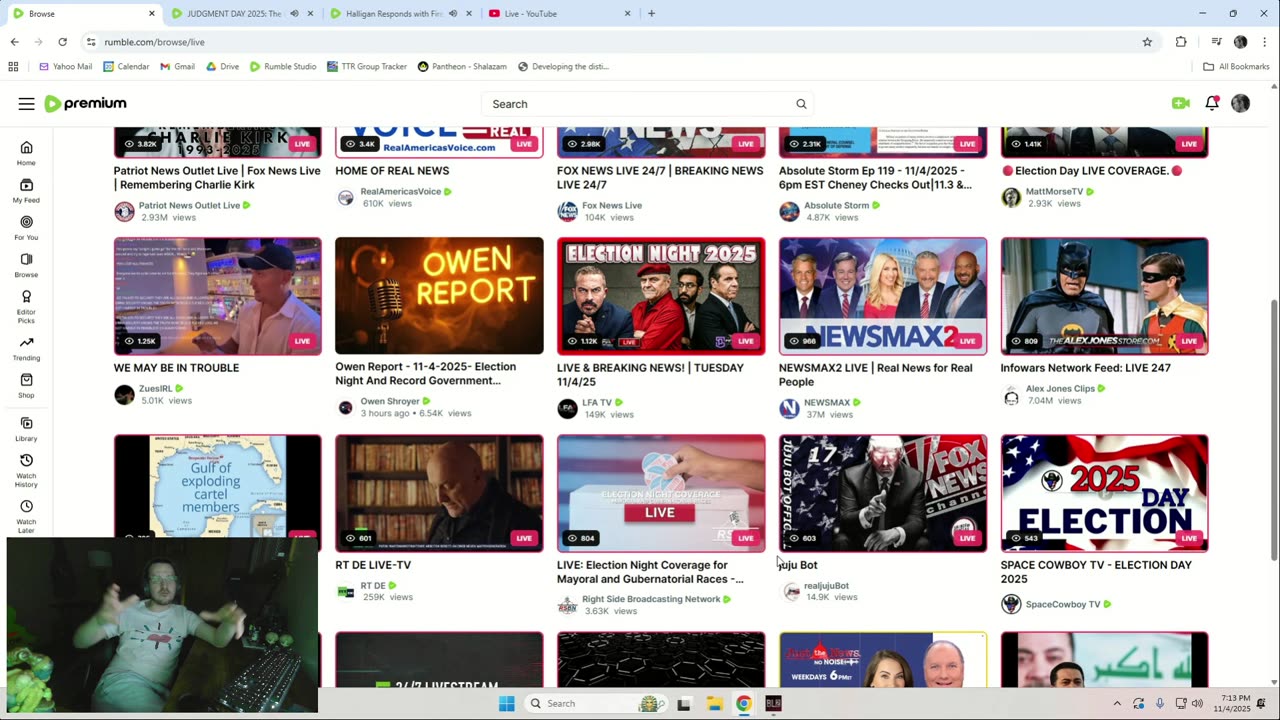This screenshot has height=720, width=1280.
Task: Open the Chrome apps grid icon
Action: (x=13, y=67)
